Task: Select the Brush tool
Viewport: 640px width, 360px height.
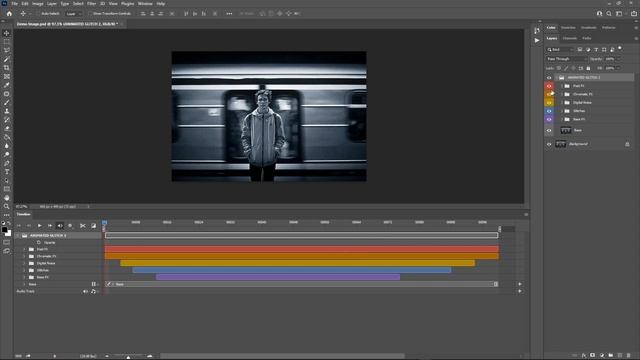Action: coord(7,102)
